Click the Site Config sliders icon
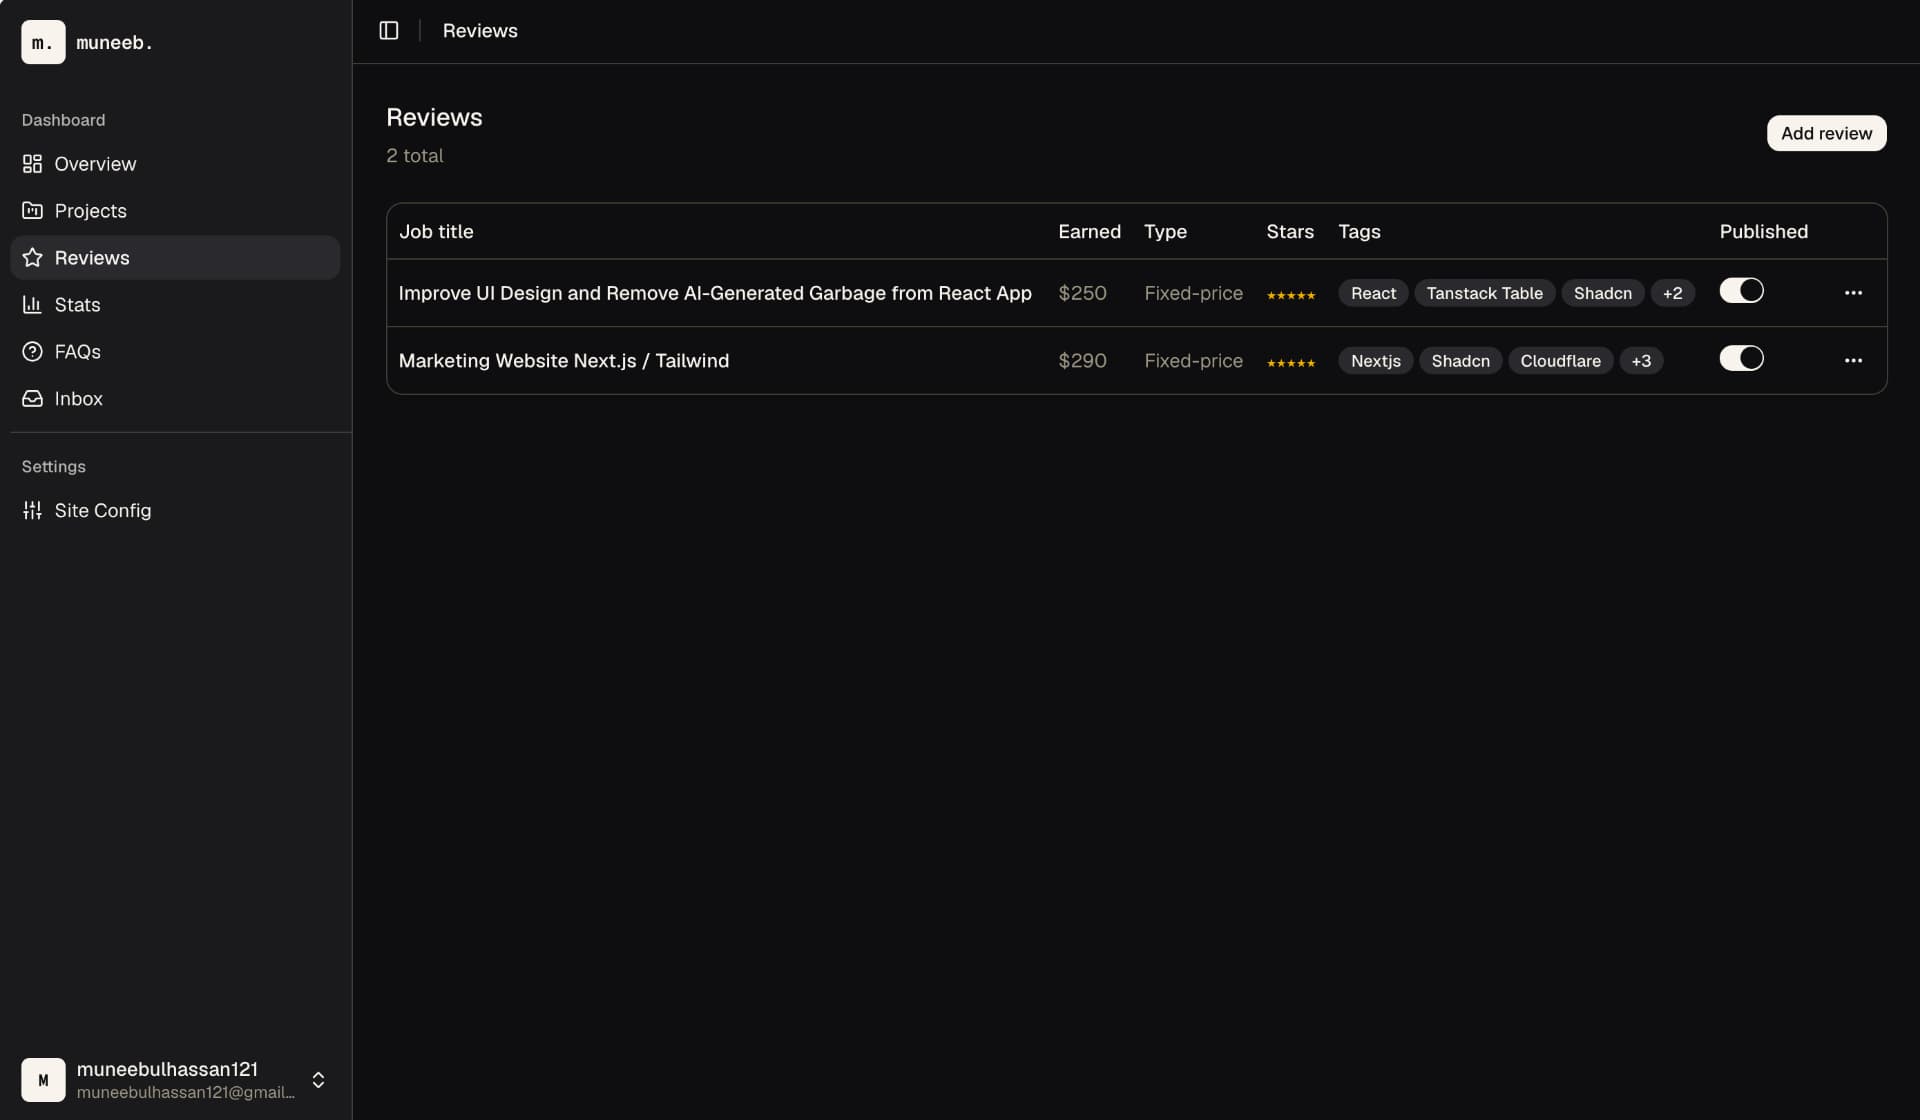The width and height of the screenshot is (1920, 1120). [32, 511]
